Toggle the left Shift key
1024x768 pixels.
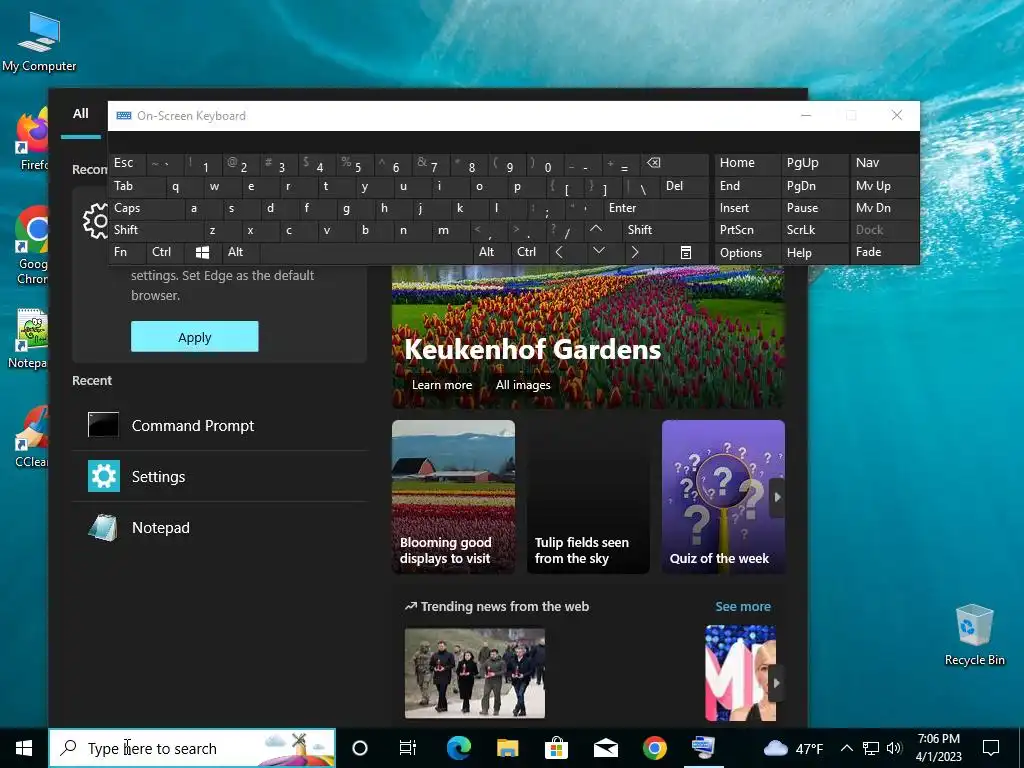[155, 230]
